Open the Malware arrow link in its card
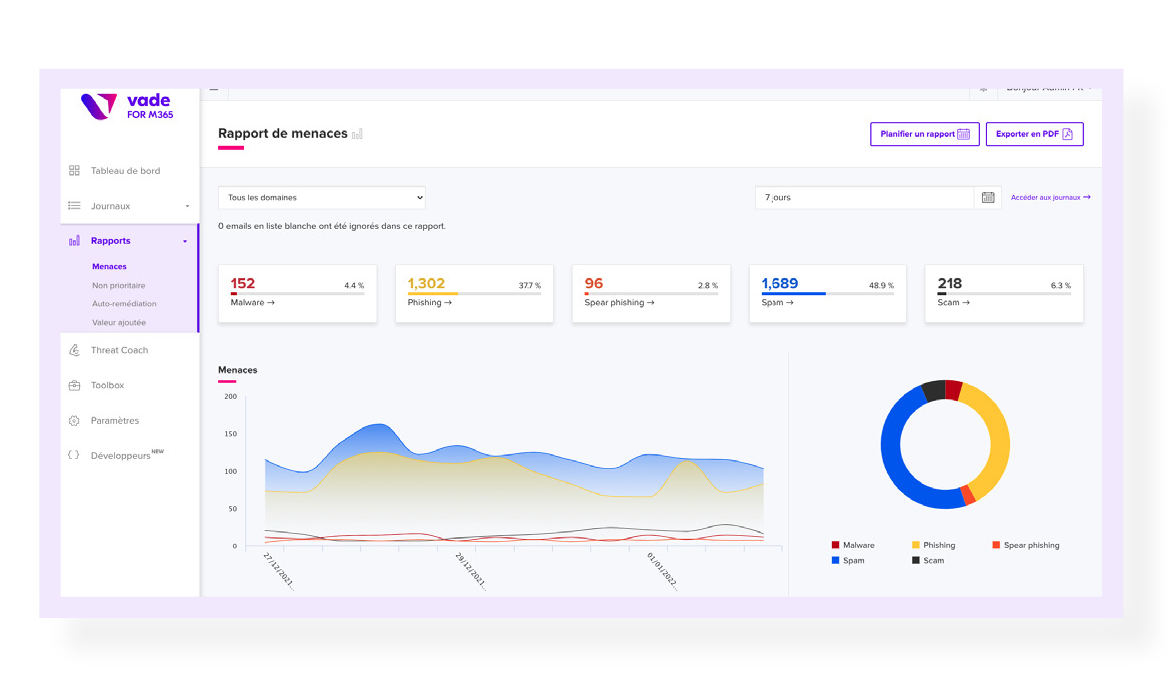 click(x=253, y=303)
